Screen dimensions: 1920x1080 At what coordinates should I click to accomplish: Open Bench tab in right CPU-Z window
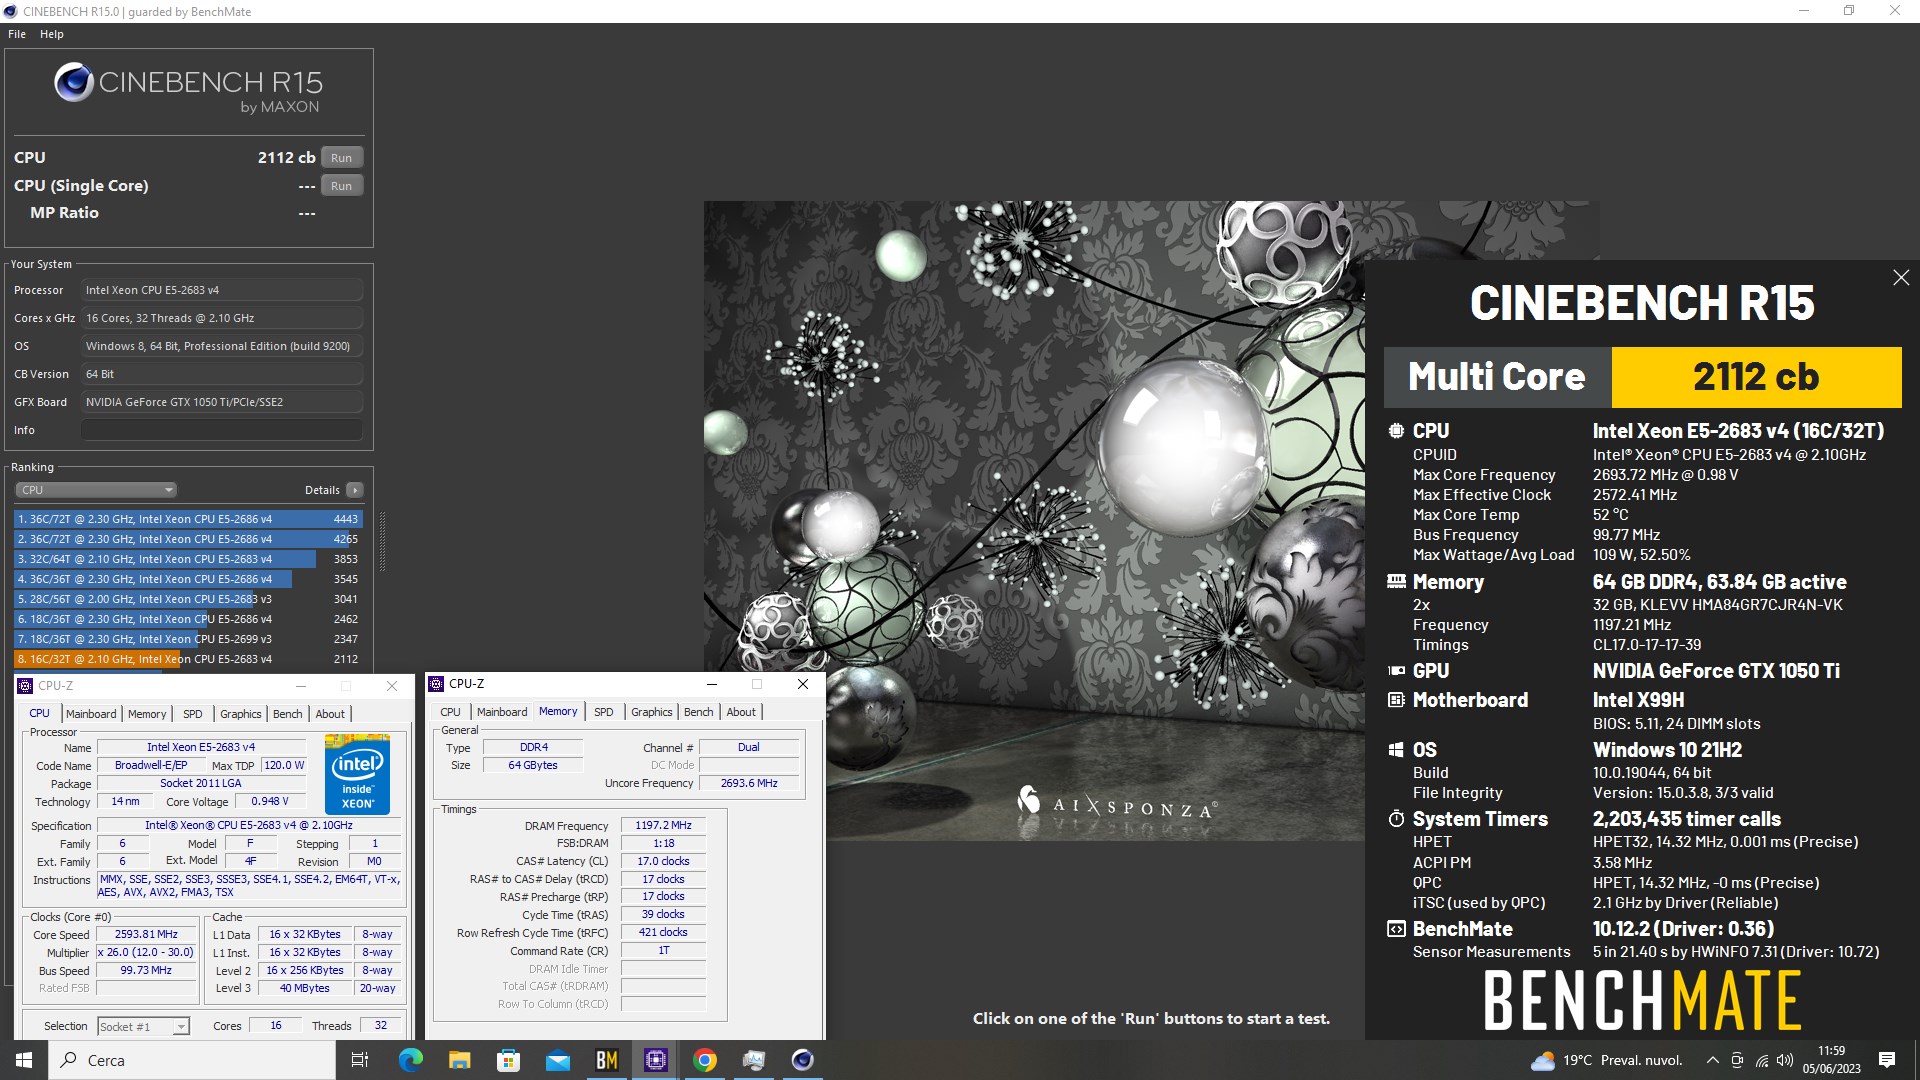[699, 712]
